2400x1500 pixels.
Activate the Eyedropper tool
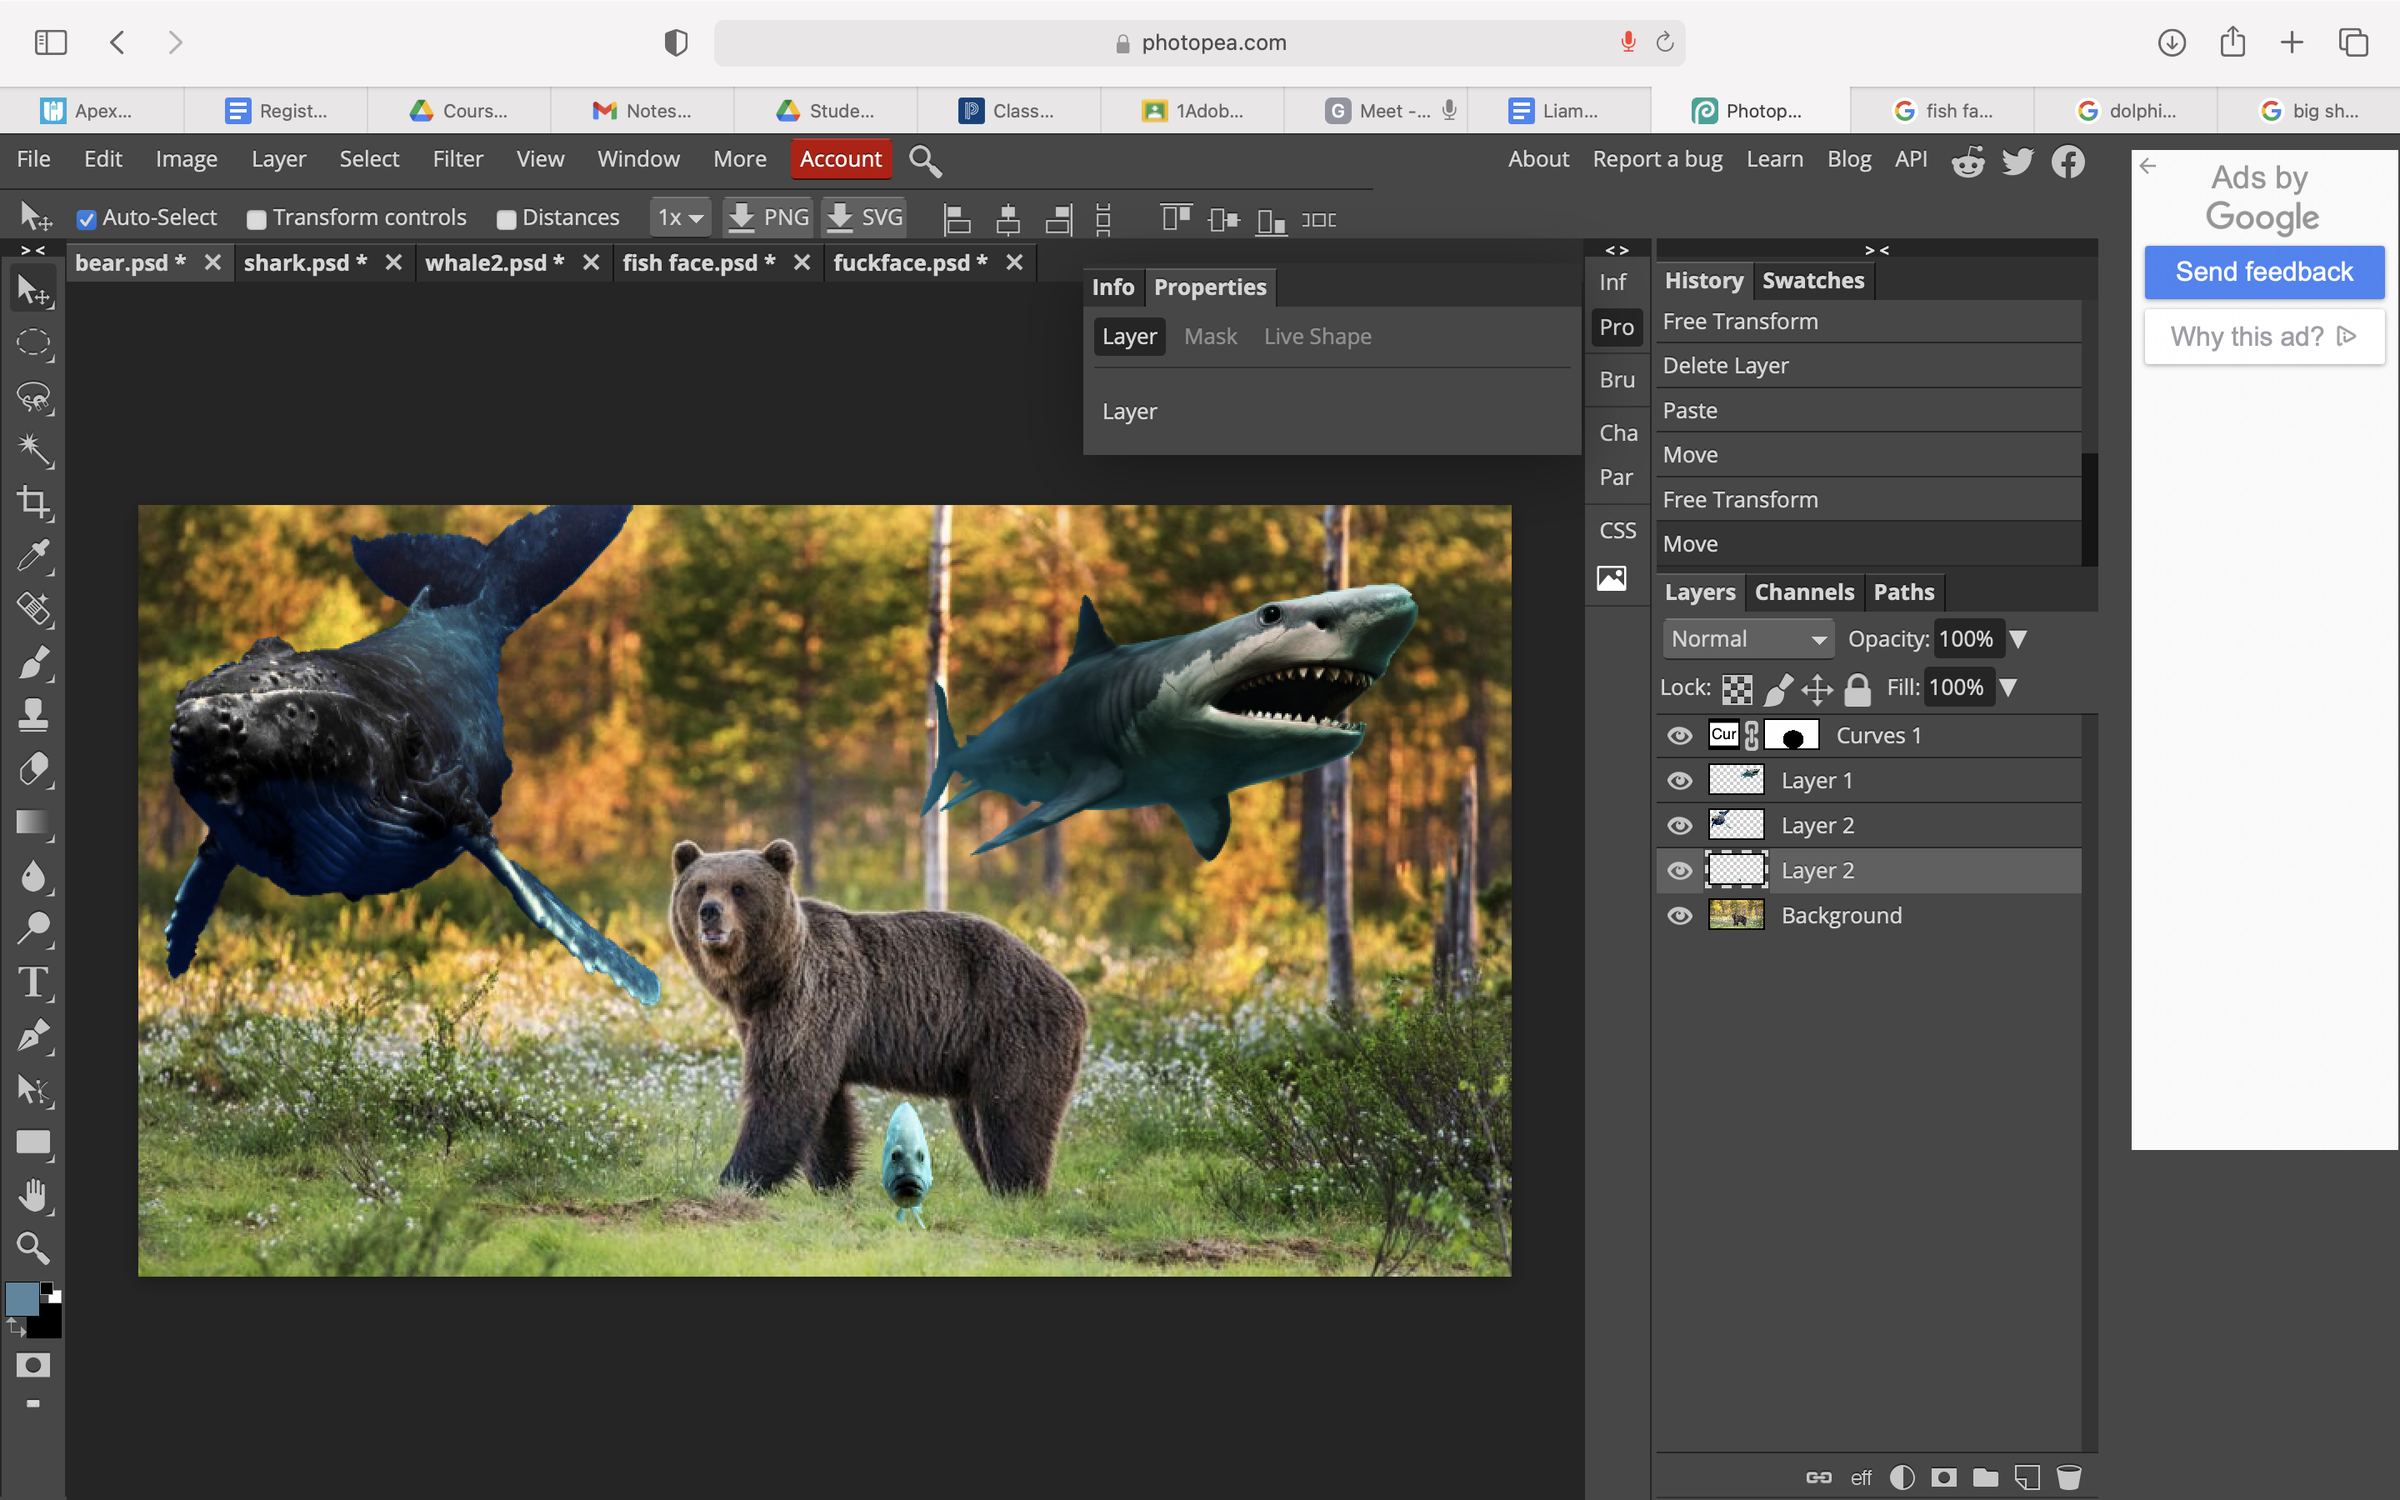click(34, 557)
